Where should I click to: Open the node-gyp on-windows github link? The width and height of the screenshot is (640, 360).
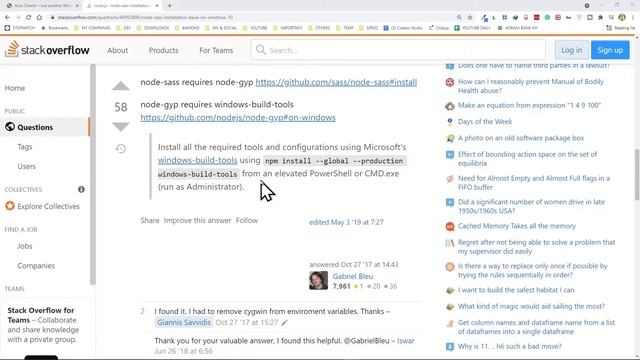[238, 118]
